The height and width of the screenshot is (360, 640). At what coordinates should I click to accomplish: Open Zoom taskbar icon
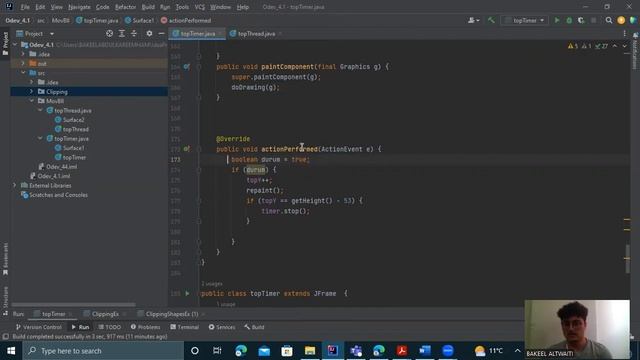click(448, 351)
